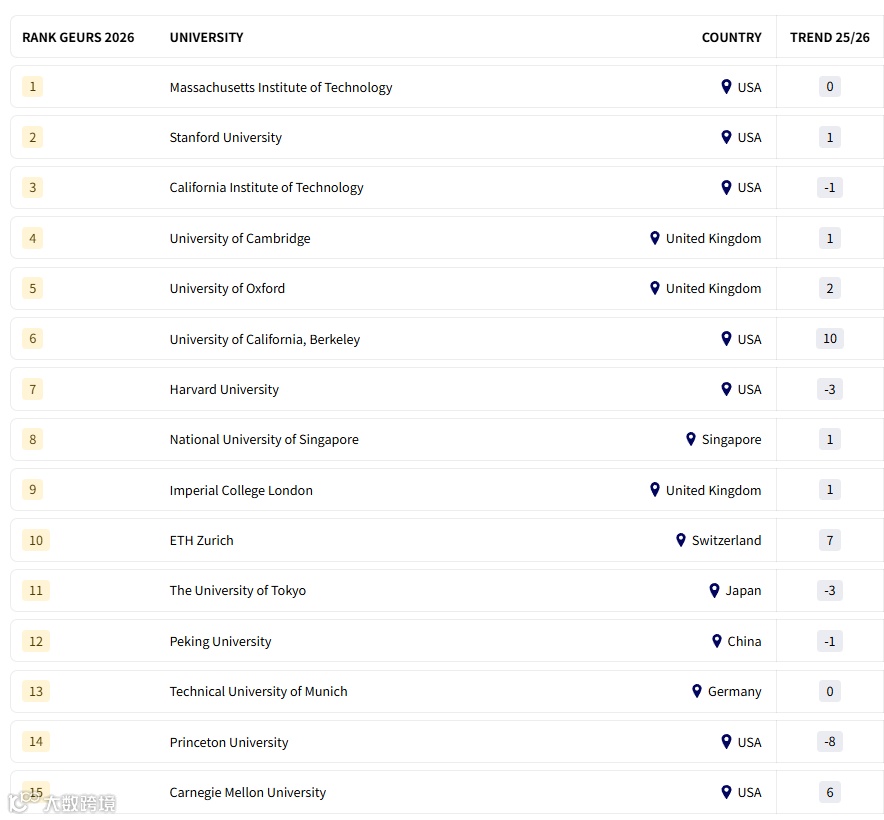Click the location pin beside Singapore

click(691, 439)
